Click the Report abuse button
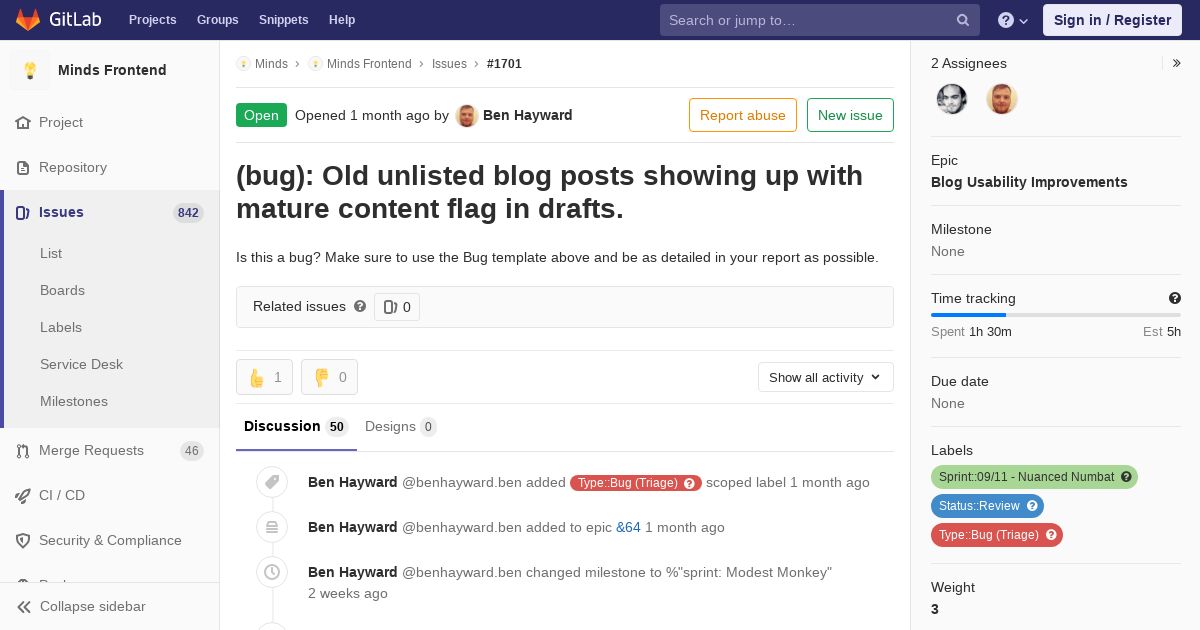This screenshot has width=1200, height=630. pos(743,115)
